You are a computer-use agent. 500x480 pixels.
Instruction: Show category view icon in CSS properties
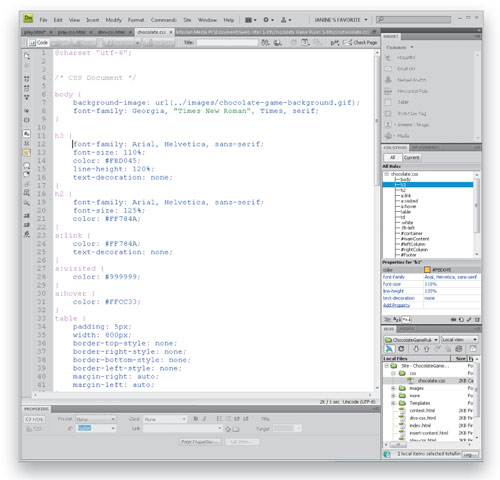click(x=387, y=319)
